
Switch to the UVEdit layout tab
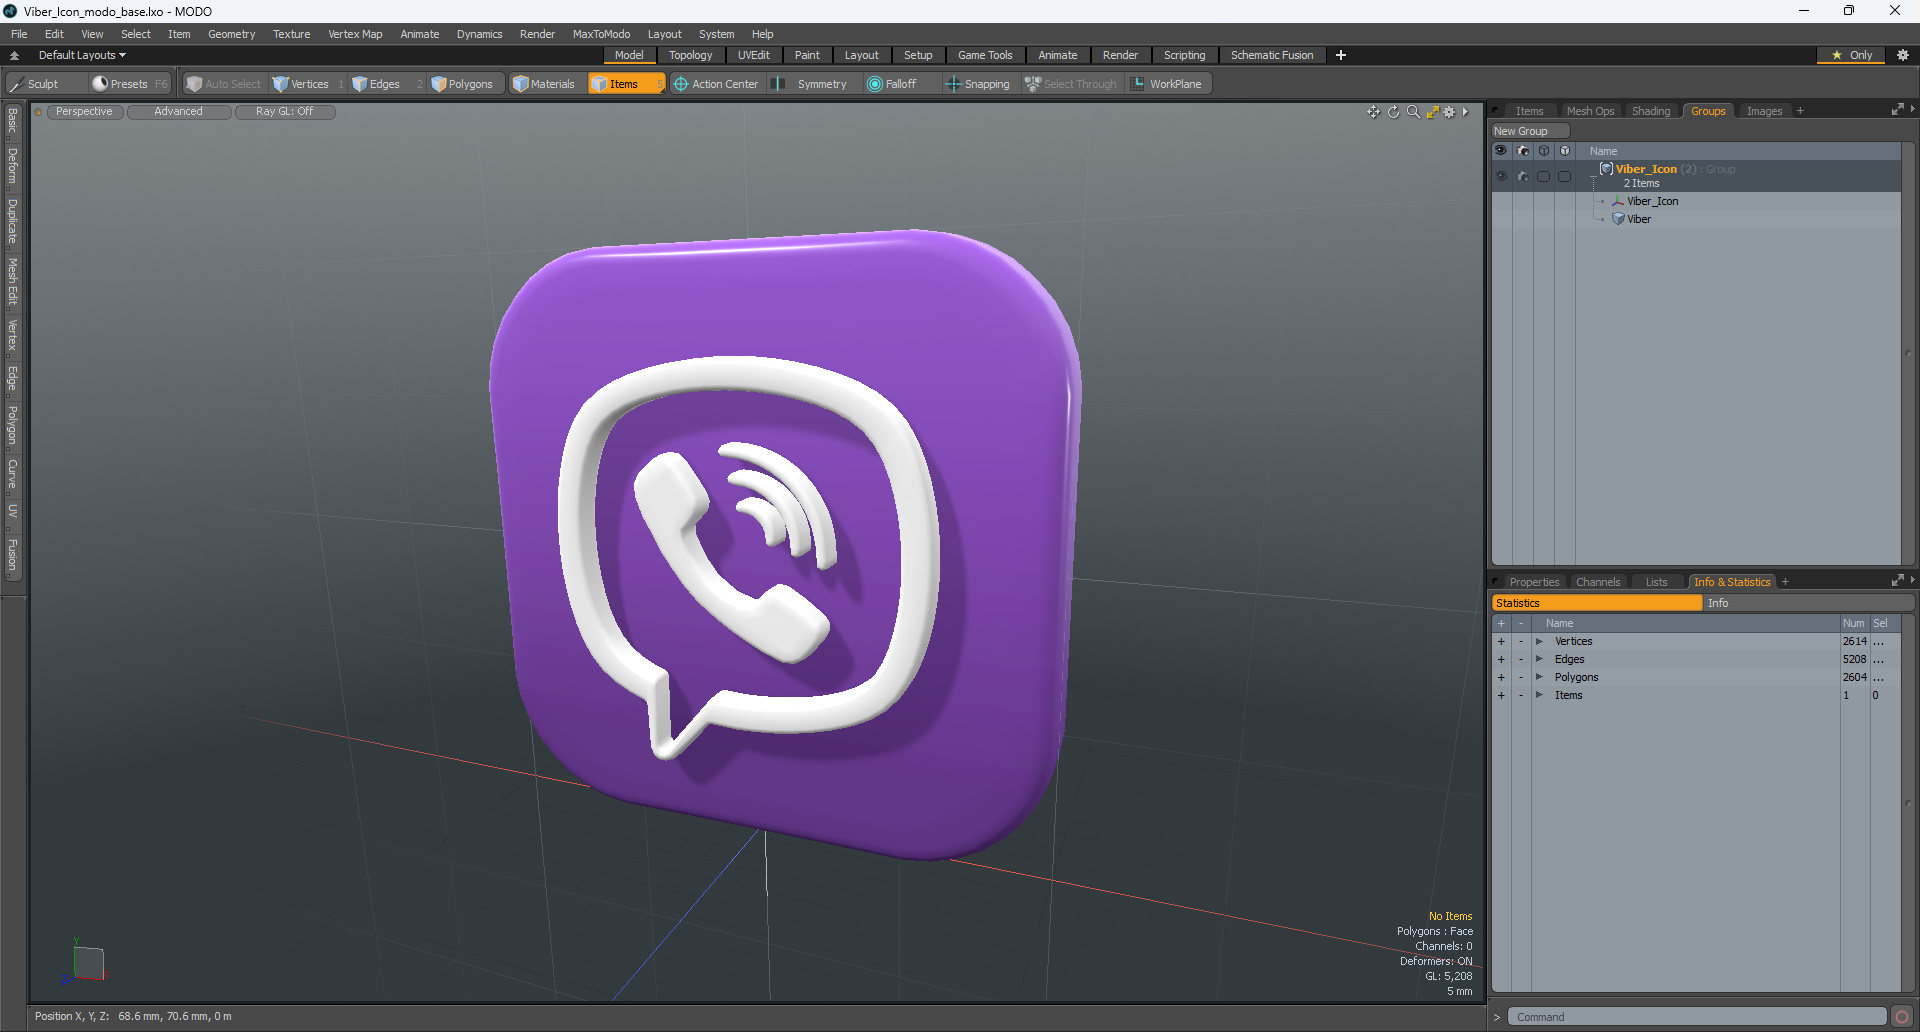click(x=753, y=55)
